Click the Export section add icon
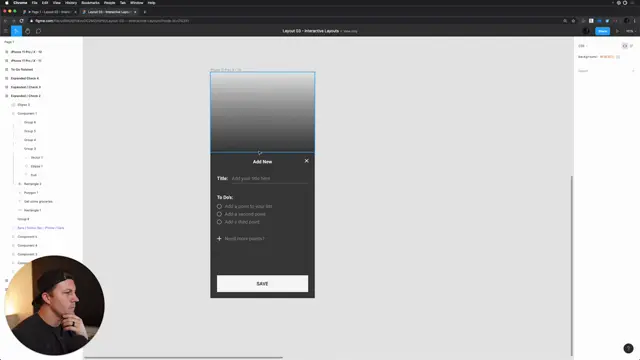640x360 pixels. 633,71
